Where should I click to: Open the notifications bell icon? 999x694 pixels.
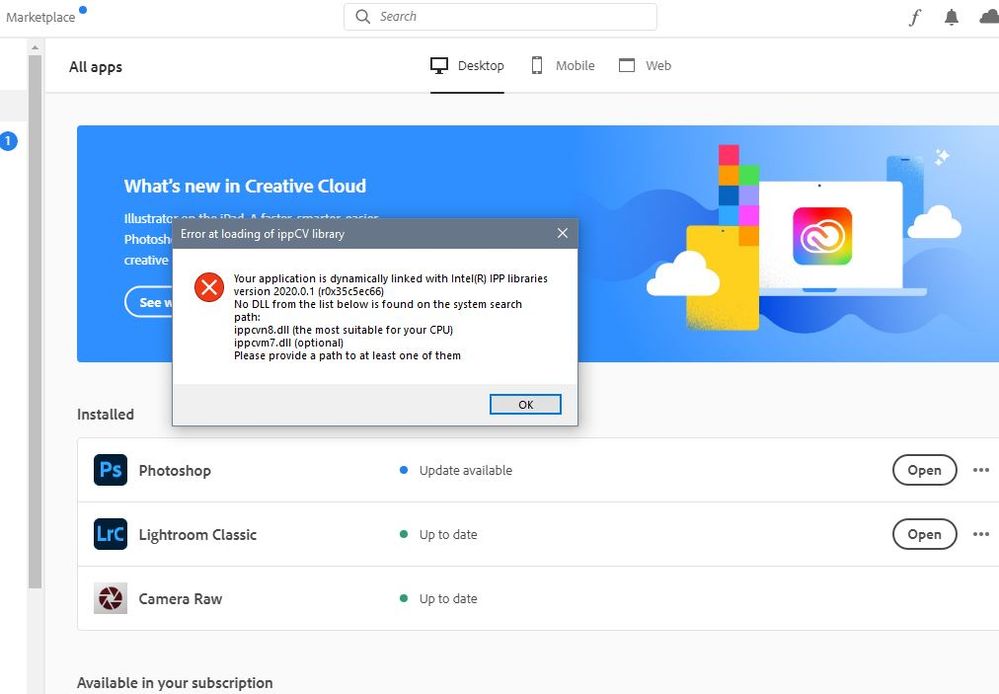[x=951, y=17]
